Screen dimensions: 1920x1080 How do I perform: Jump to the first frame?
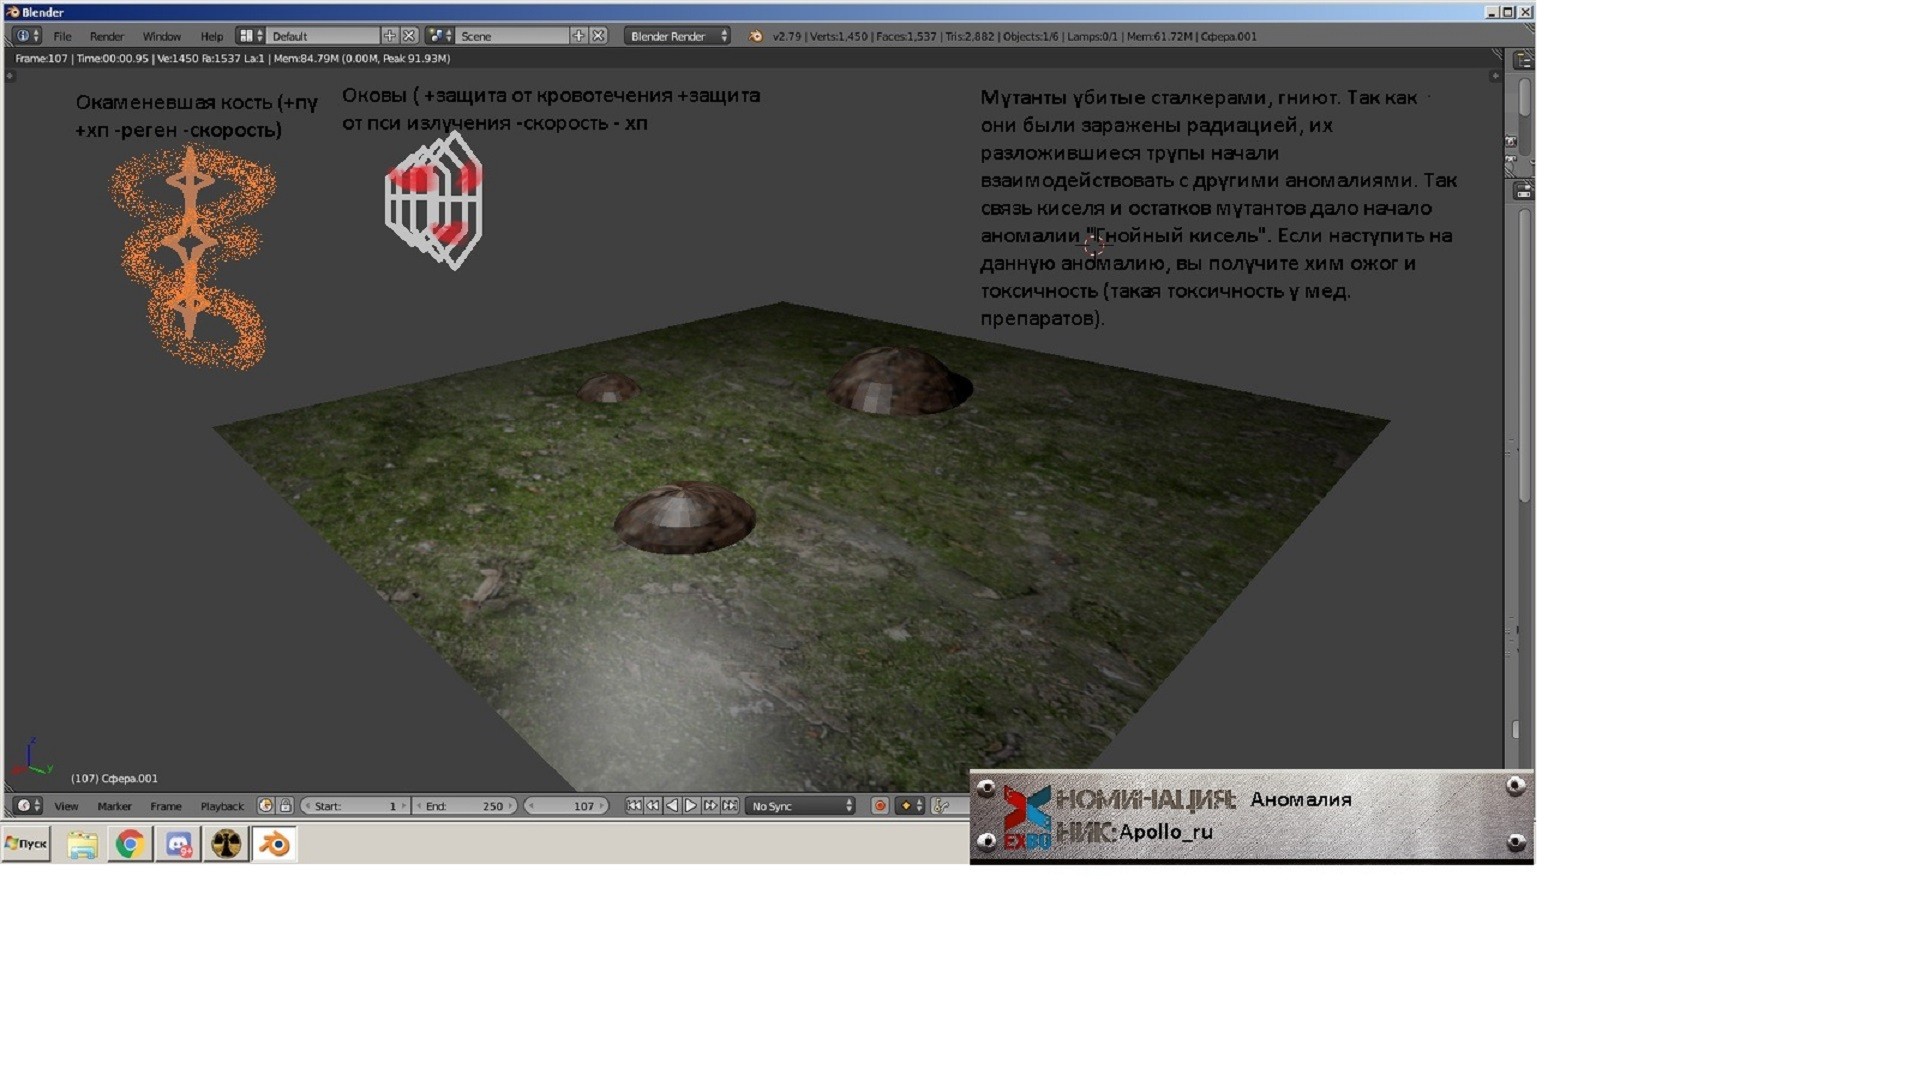point(634,805)
